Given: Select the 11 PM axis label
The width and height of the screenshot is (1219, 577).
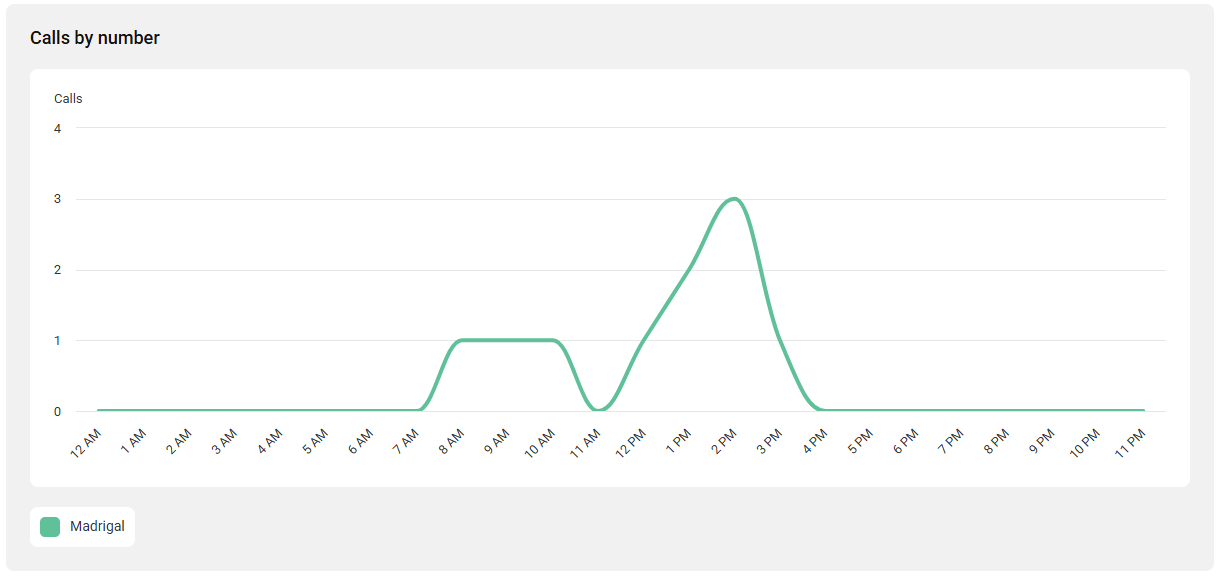Looking at the screenshot, I should tap(1129, 442).
